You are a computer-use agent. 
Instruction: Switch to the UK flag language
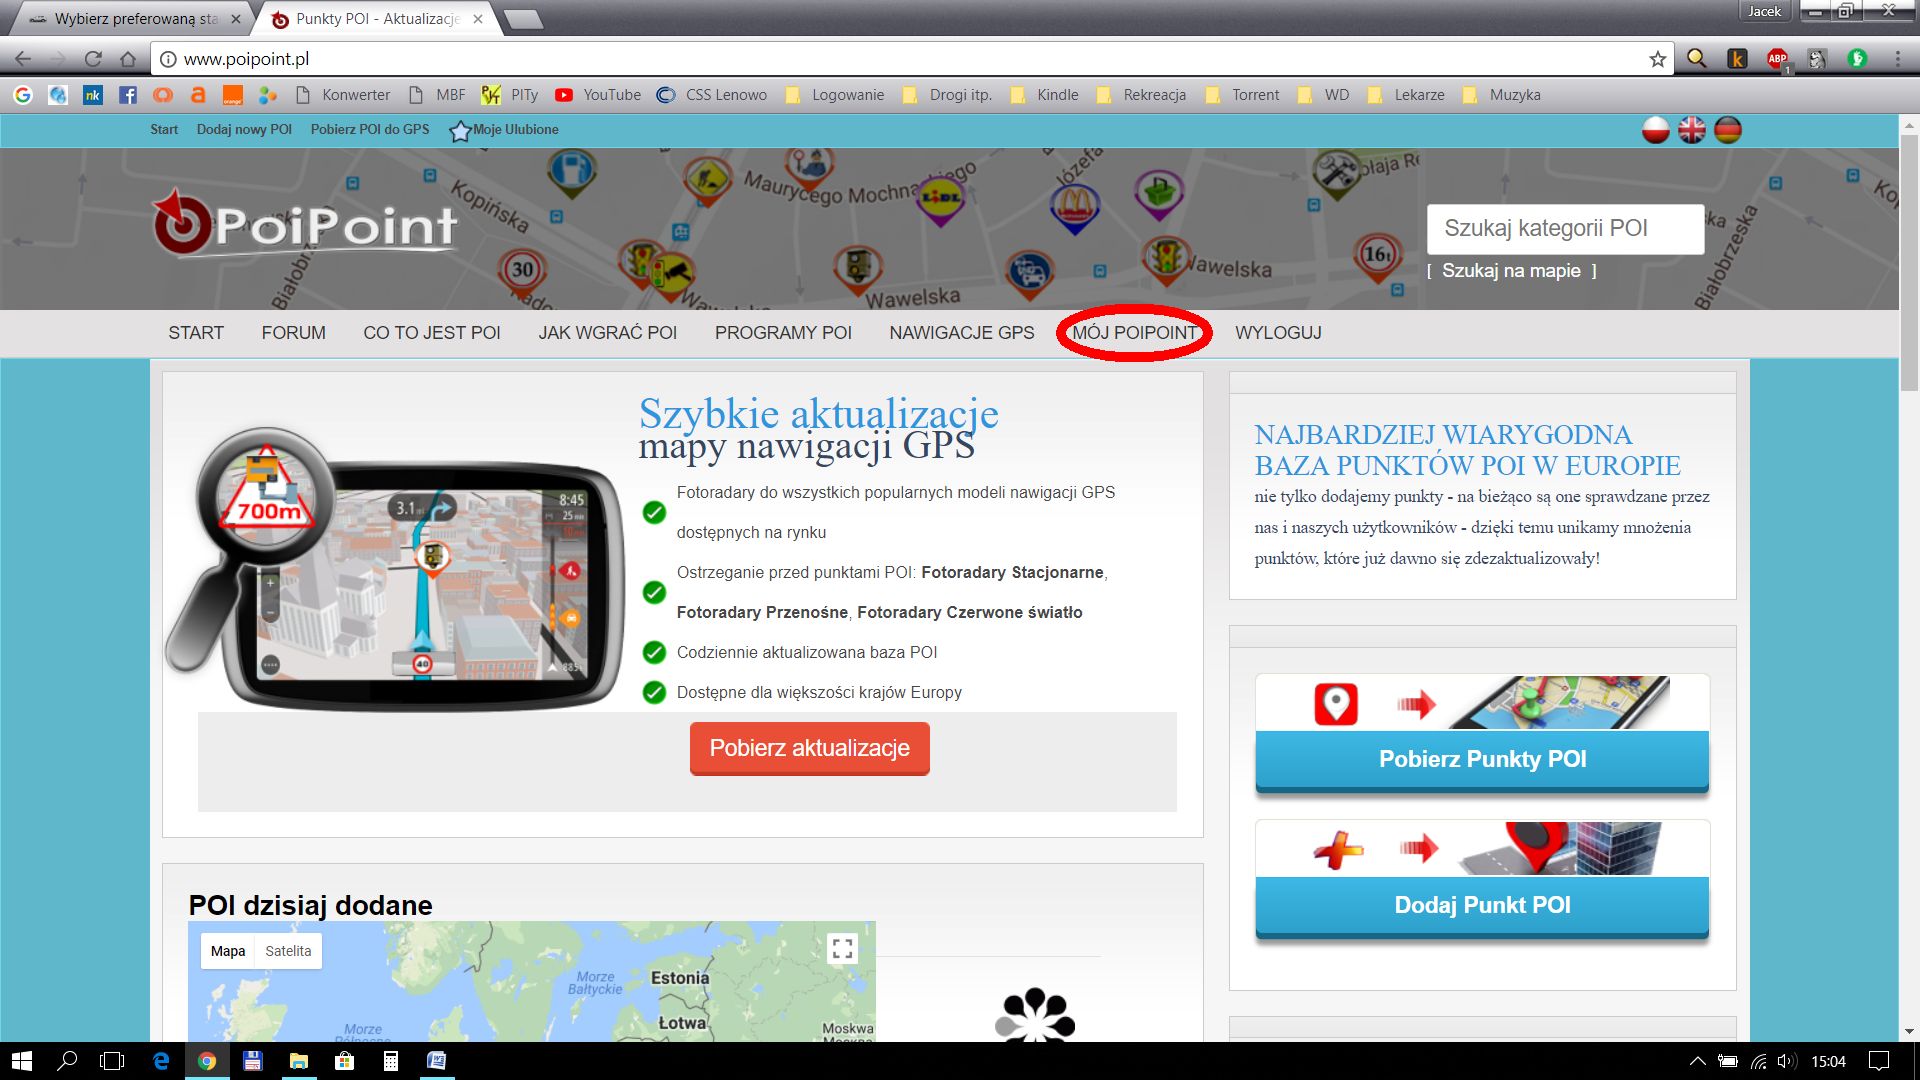[1692, 130]
